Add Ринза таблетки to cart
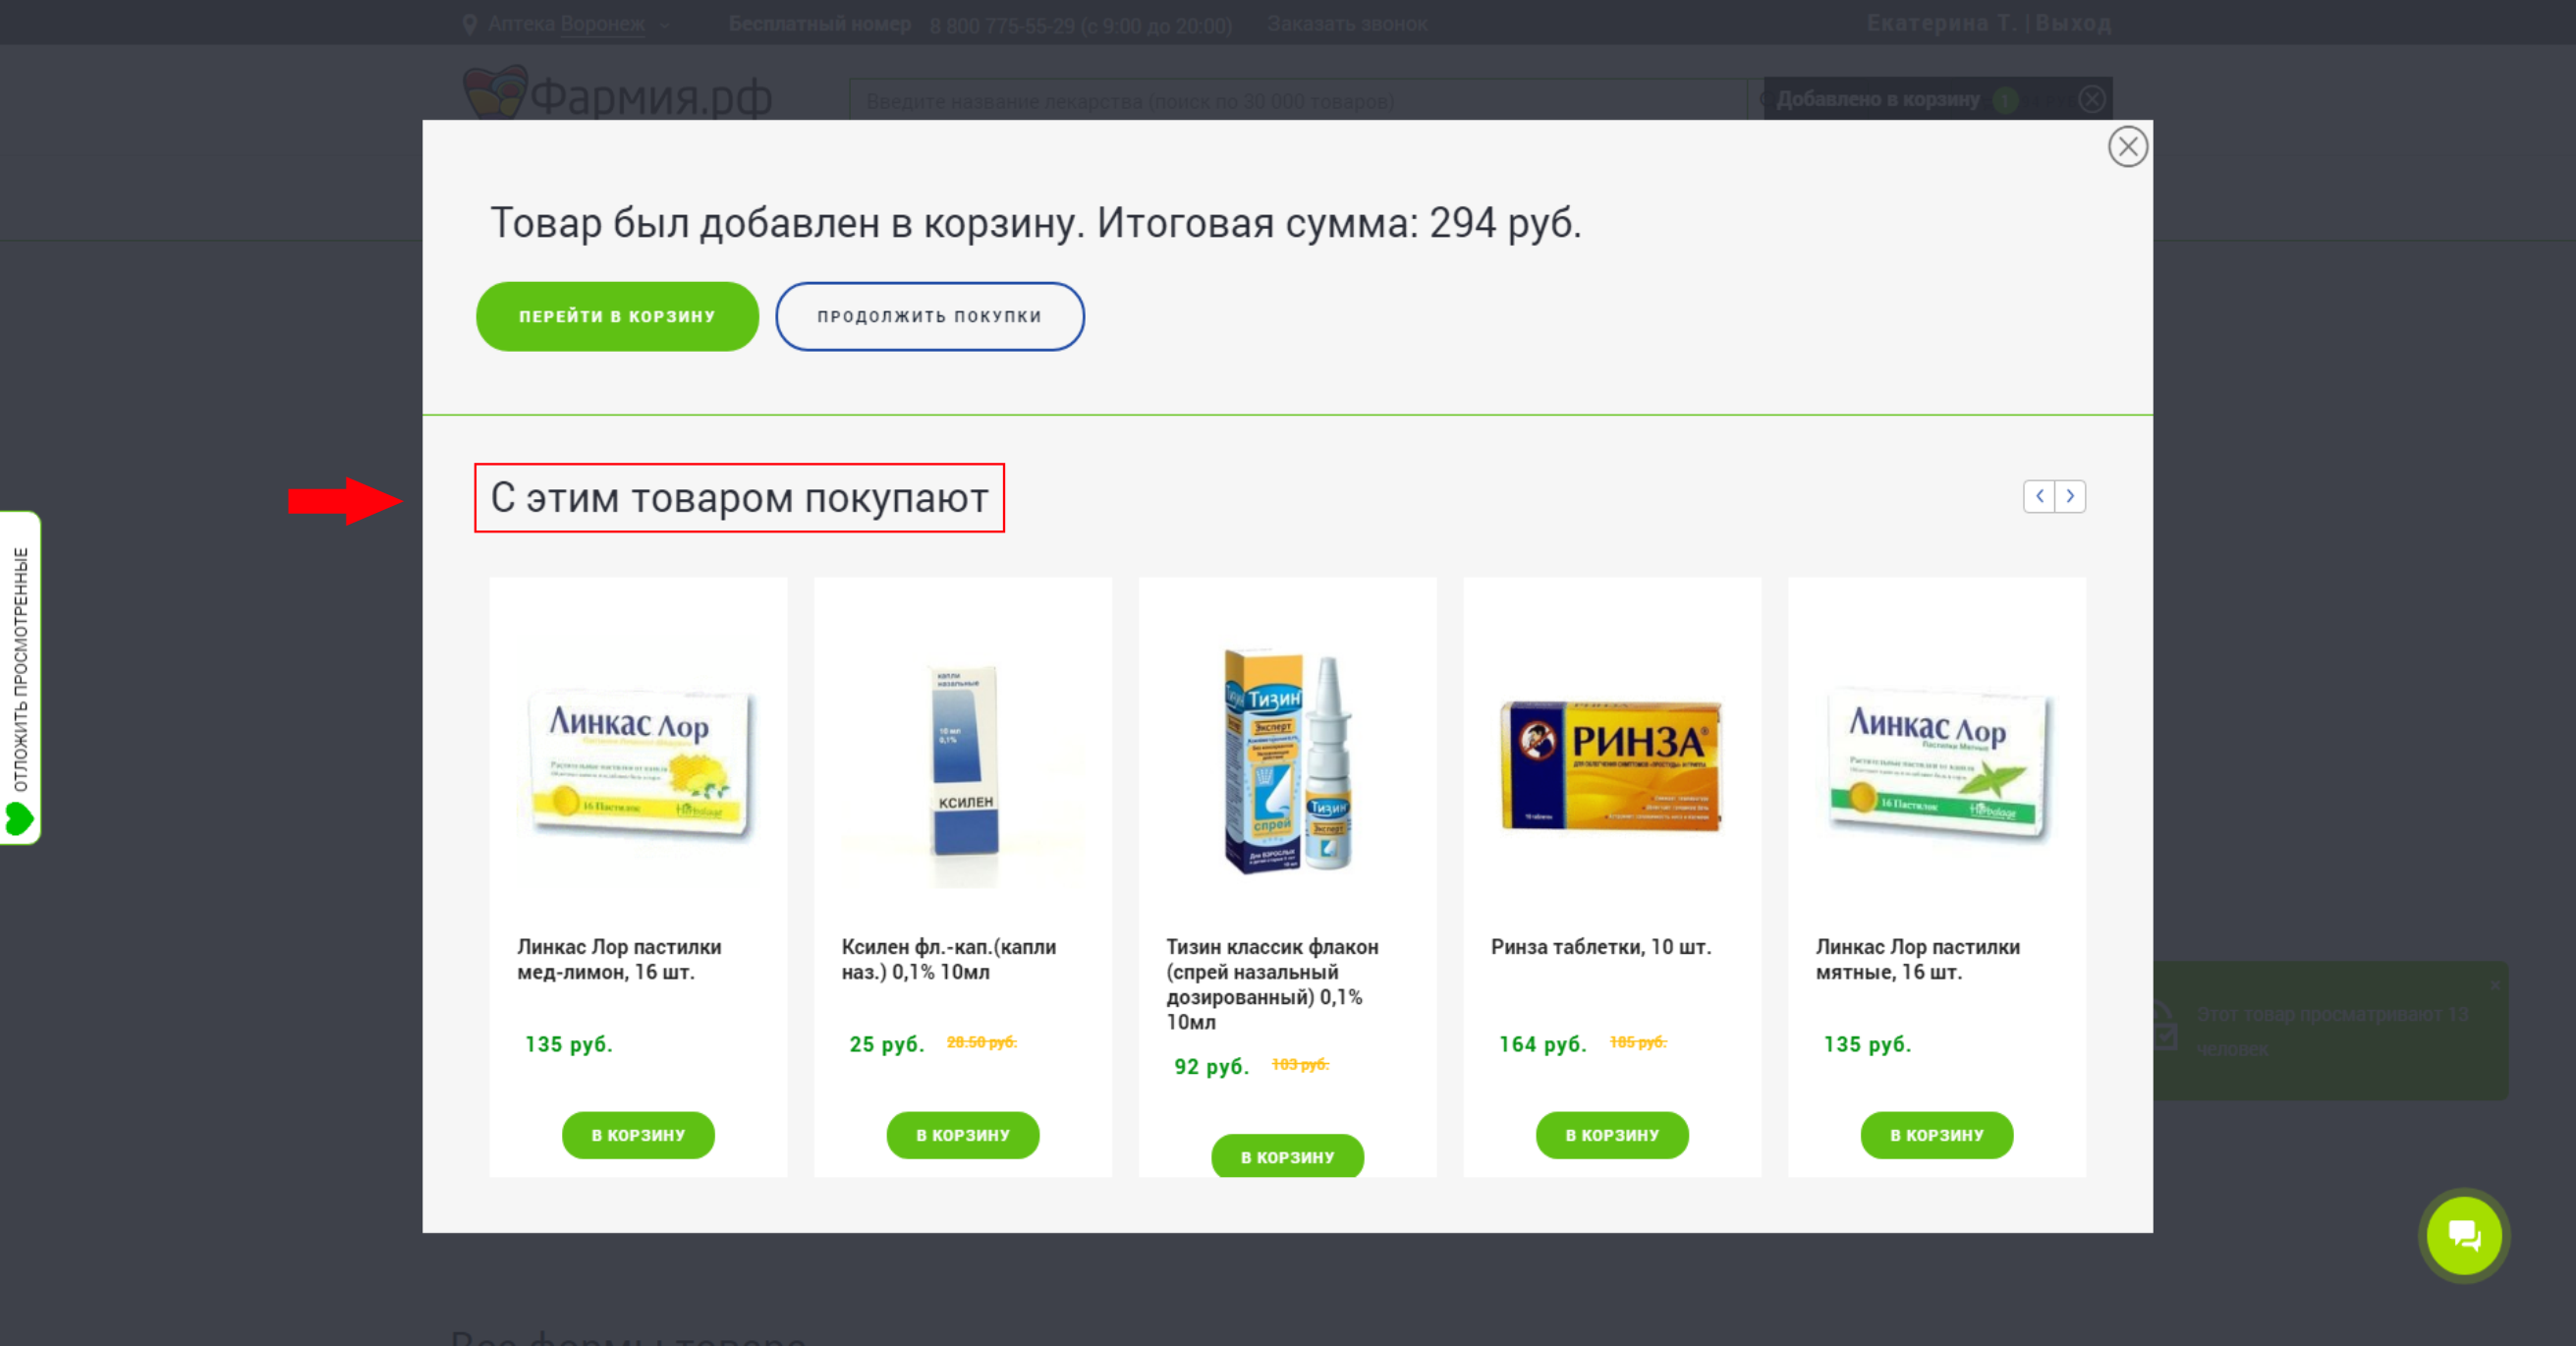Viewport: 2576px width, 1346px height. pyautogui.click(x=1612, y=1135)
